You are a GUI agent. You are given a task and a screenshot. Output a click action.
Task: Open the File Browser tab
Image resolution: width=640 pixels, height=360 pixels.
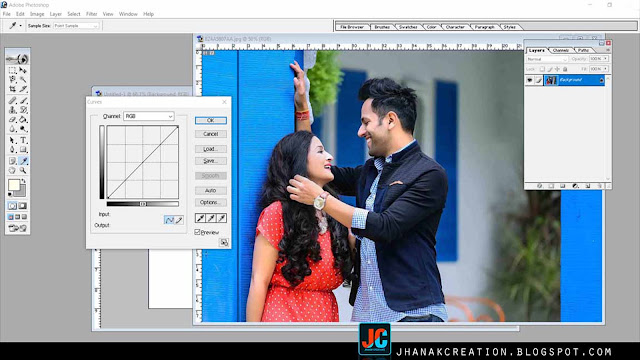(352, 27)
